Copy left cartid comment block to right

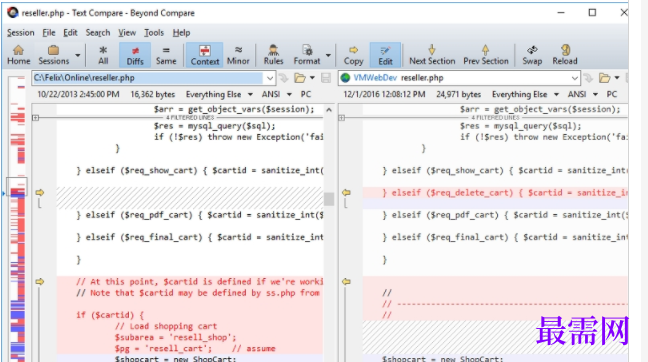click(40, 282)
